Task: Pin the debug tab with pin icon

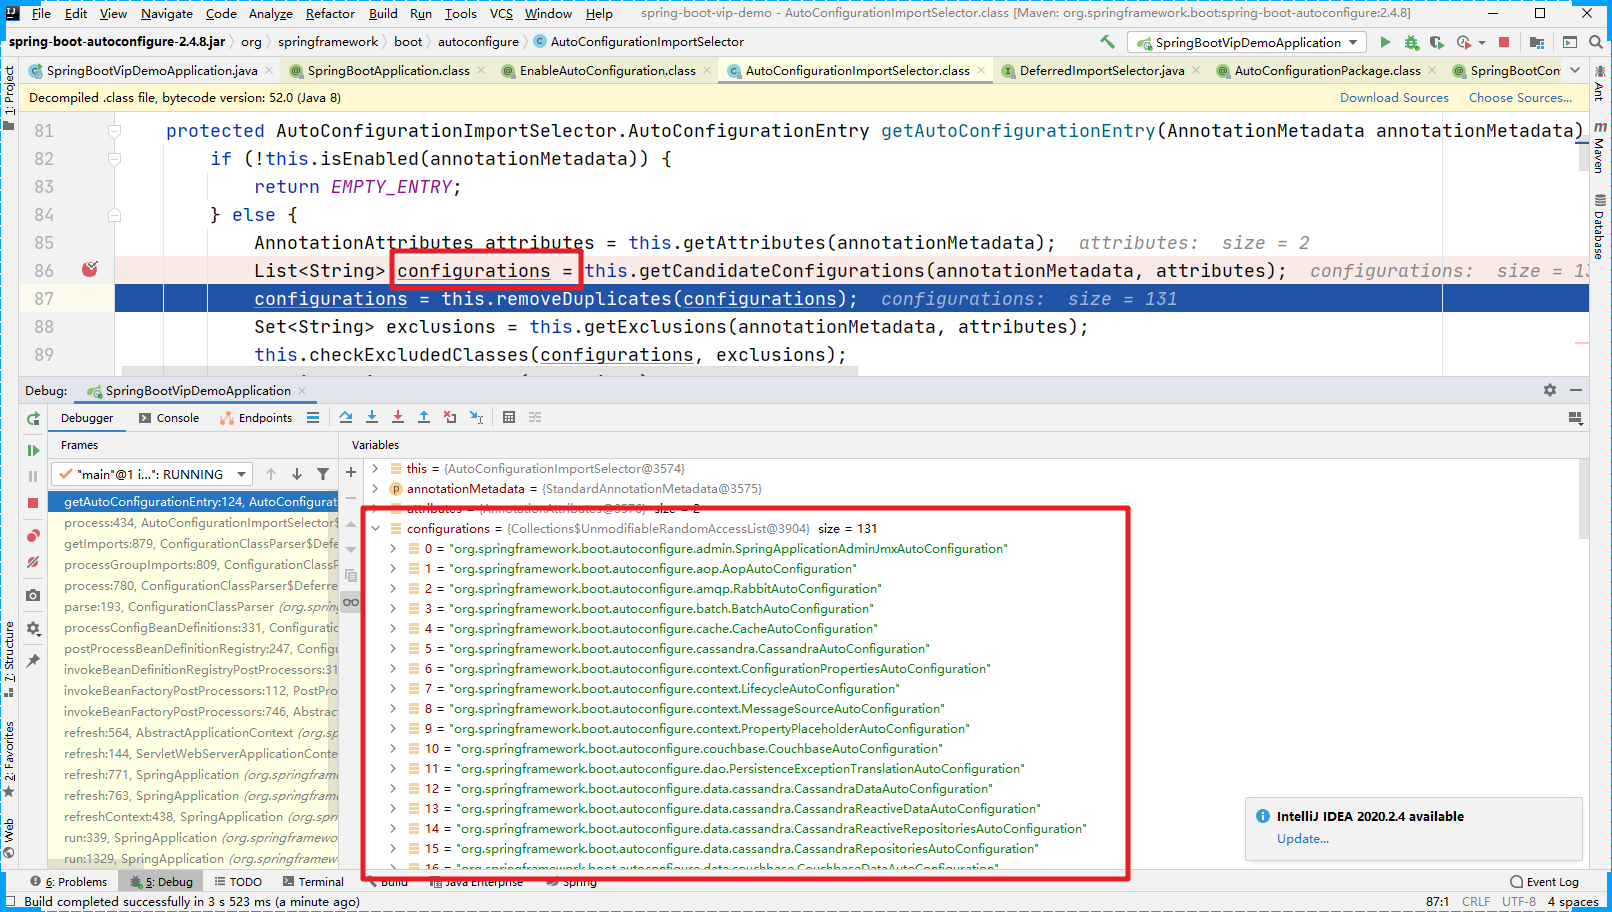Action: click(33, 660)
